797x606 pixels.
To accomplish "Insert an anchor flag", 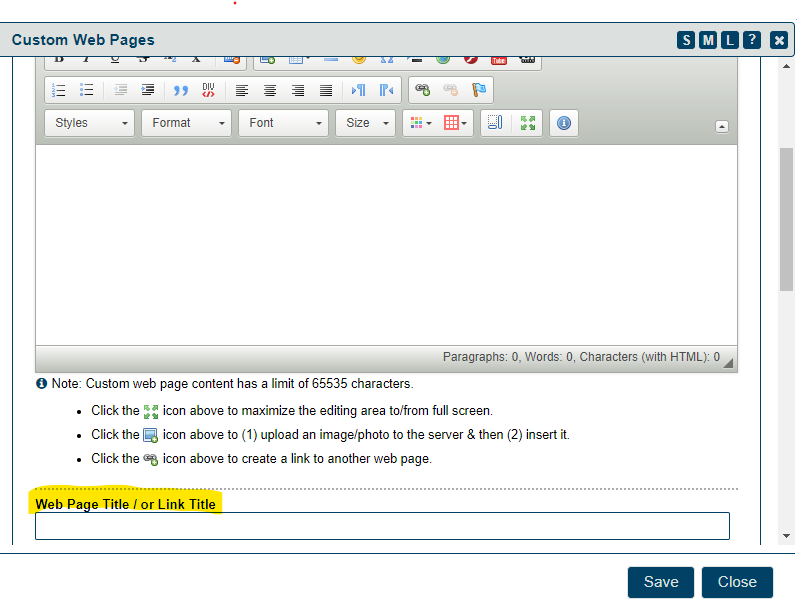I will (x=479, y=90).
